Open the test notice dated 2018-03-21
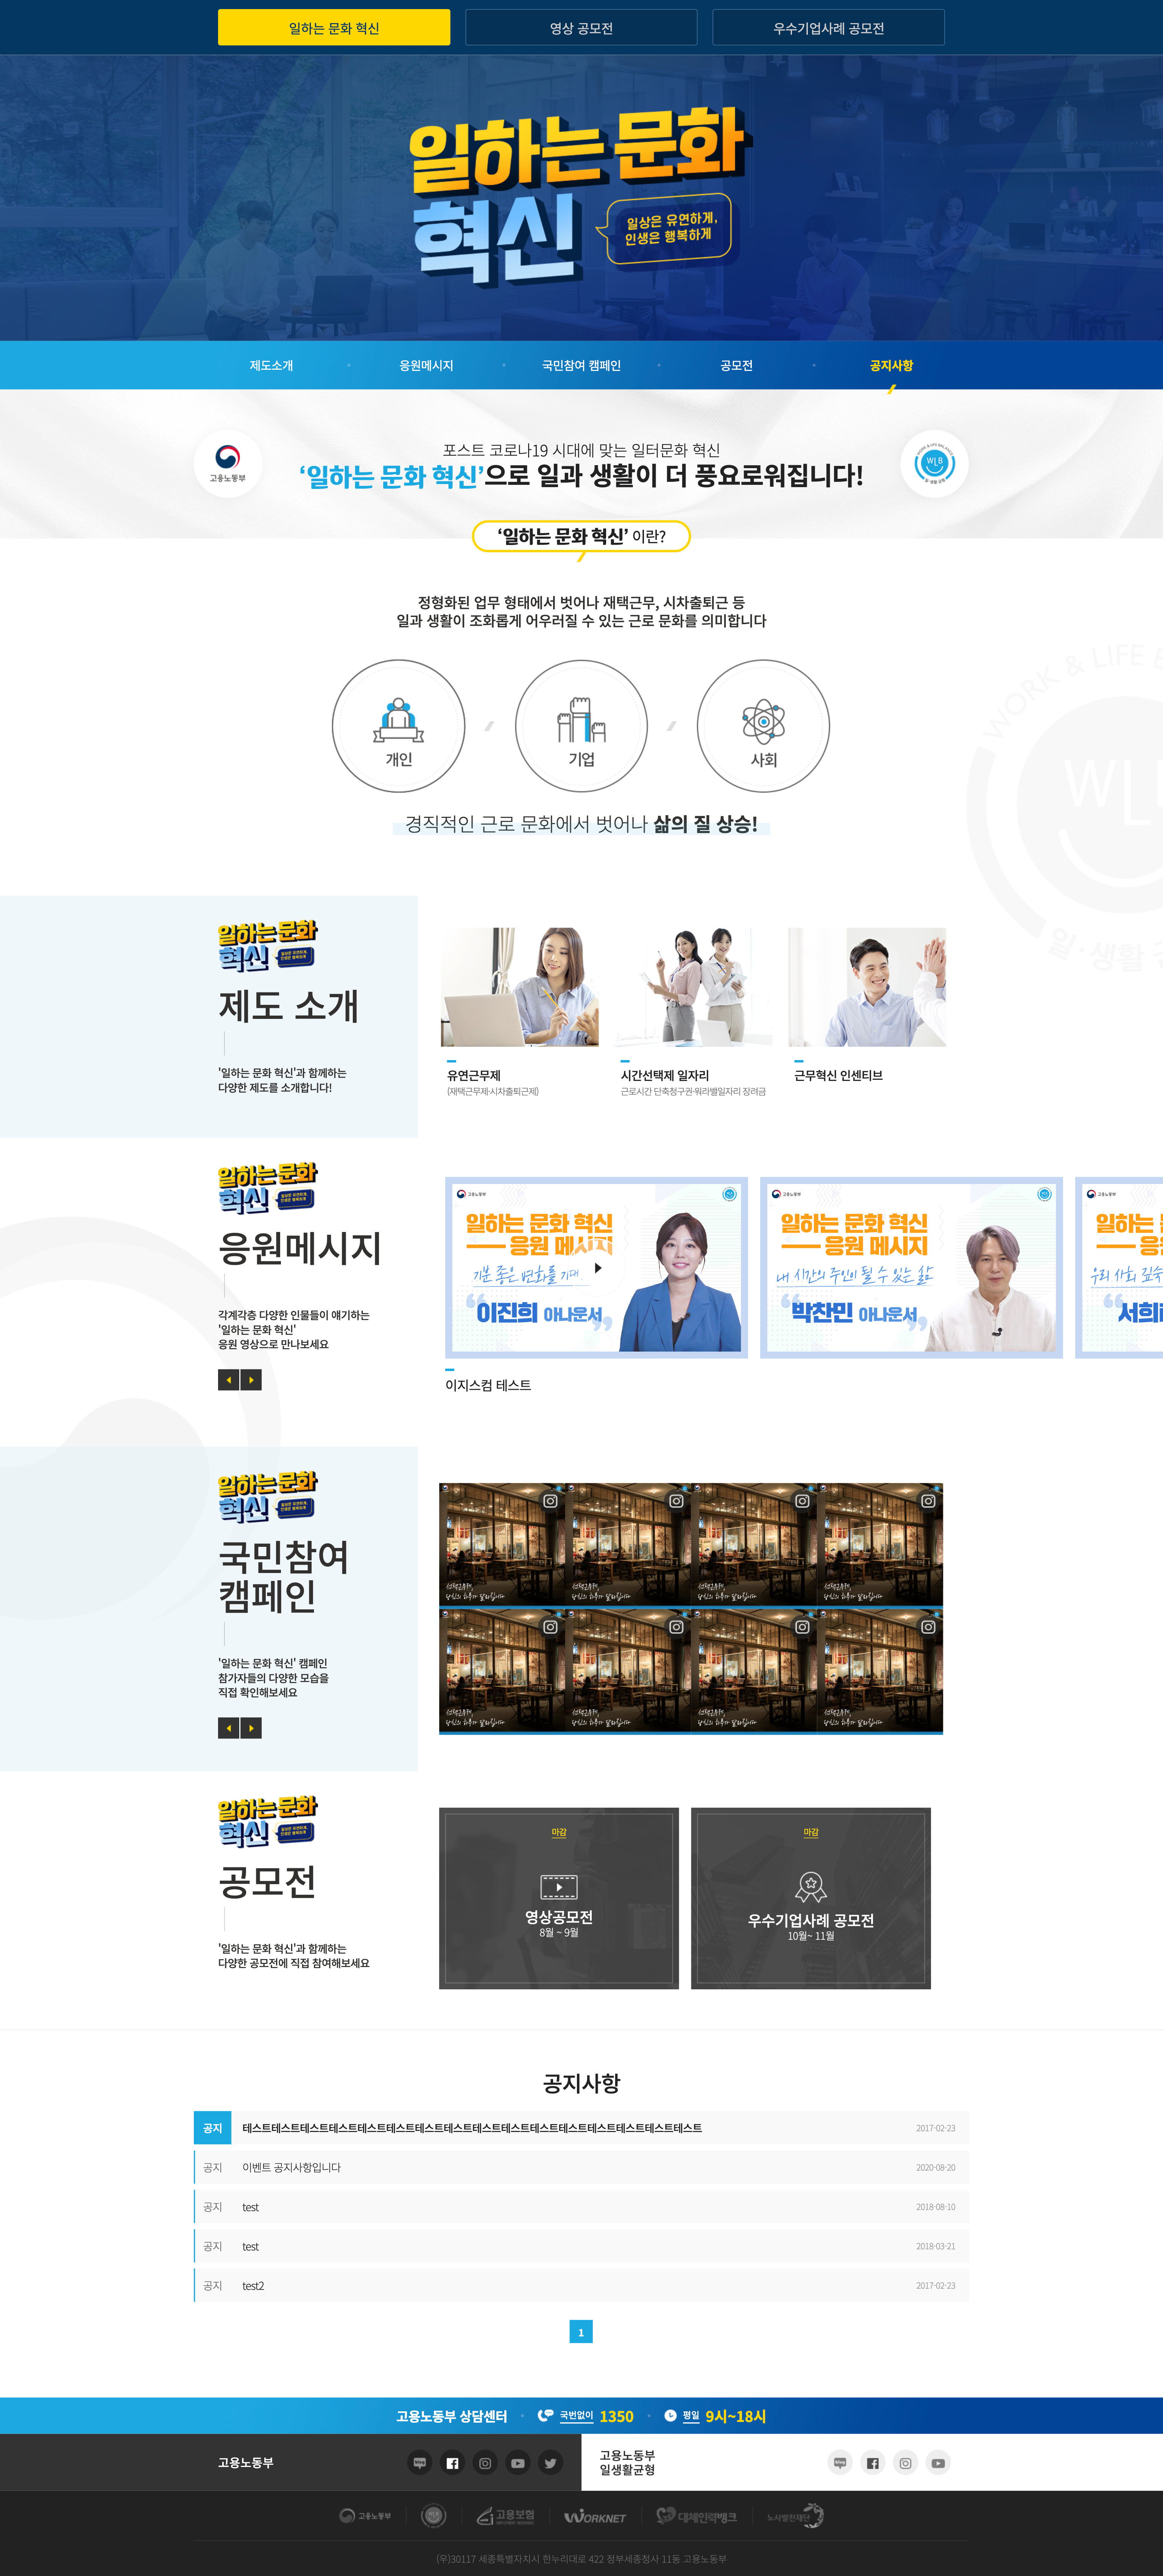1163x2576 pixels. [581, 2246]
